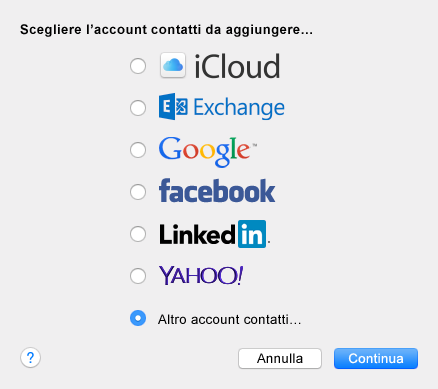438x389 pixels.
Task: Click the Google logo
Action: [208, 151]
